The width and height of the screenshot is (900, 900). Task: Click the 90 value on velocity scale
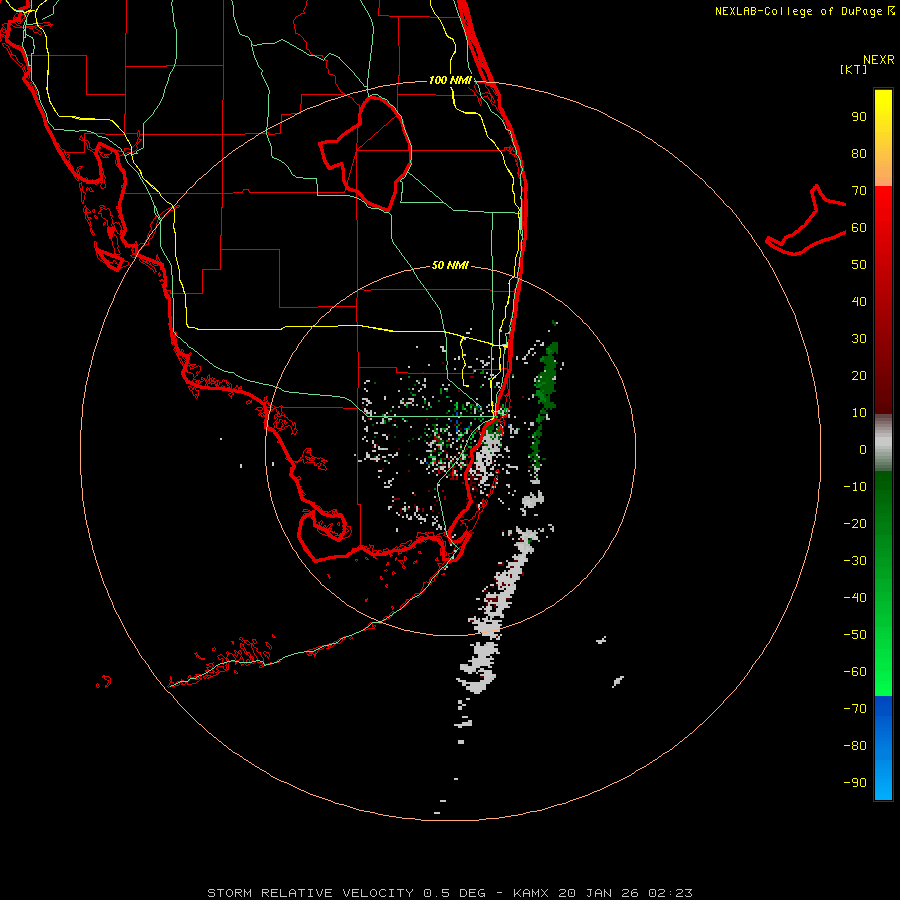(x=859, y=117)
